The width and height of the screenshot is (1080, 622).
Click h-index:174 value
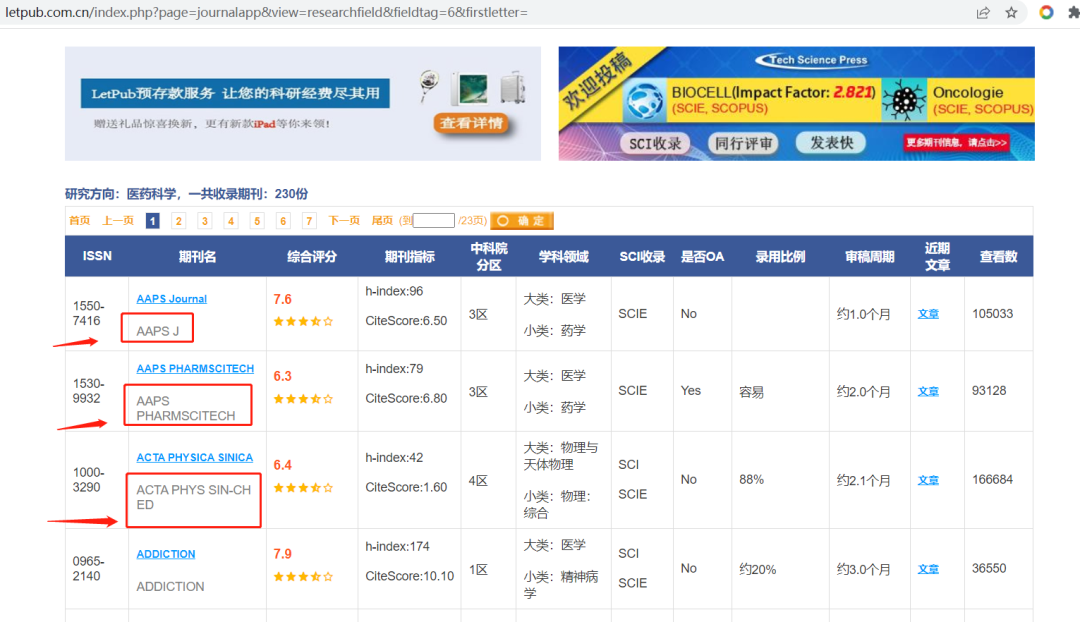coord(397,546)
